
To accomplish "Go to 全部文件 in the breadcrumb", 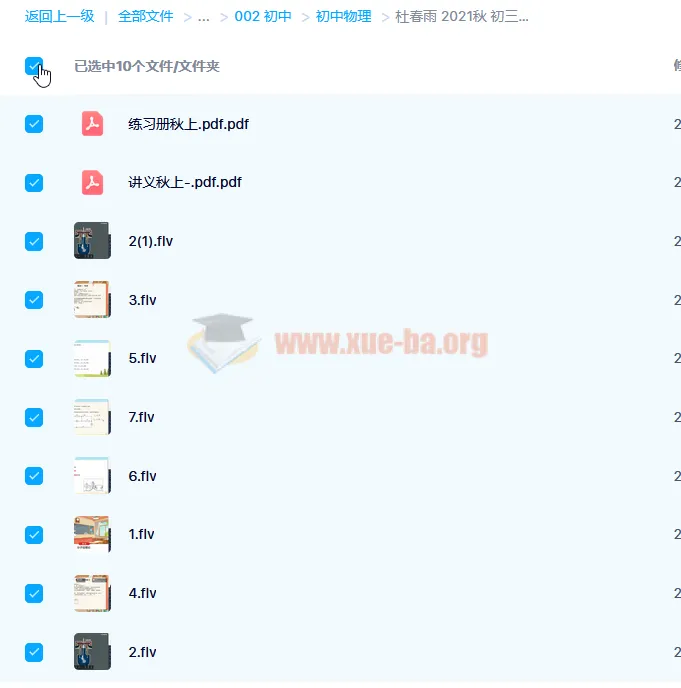I will click(x=145, y=17).
